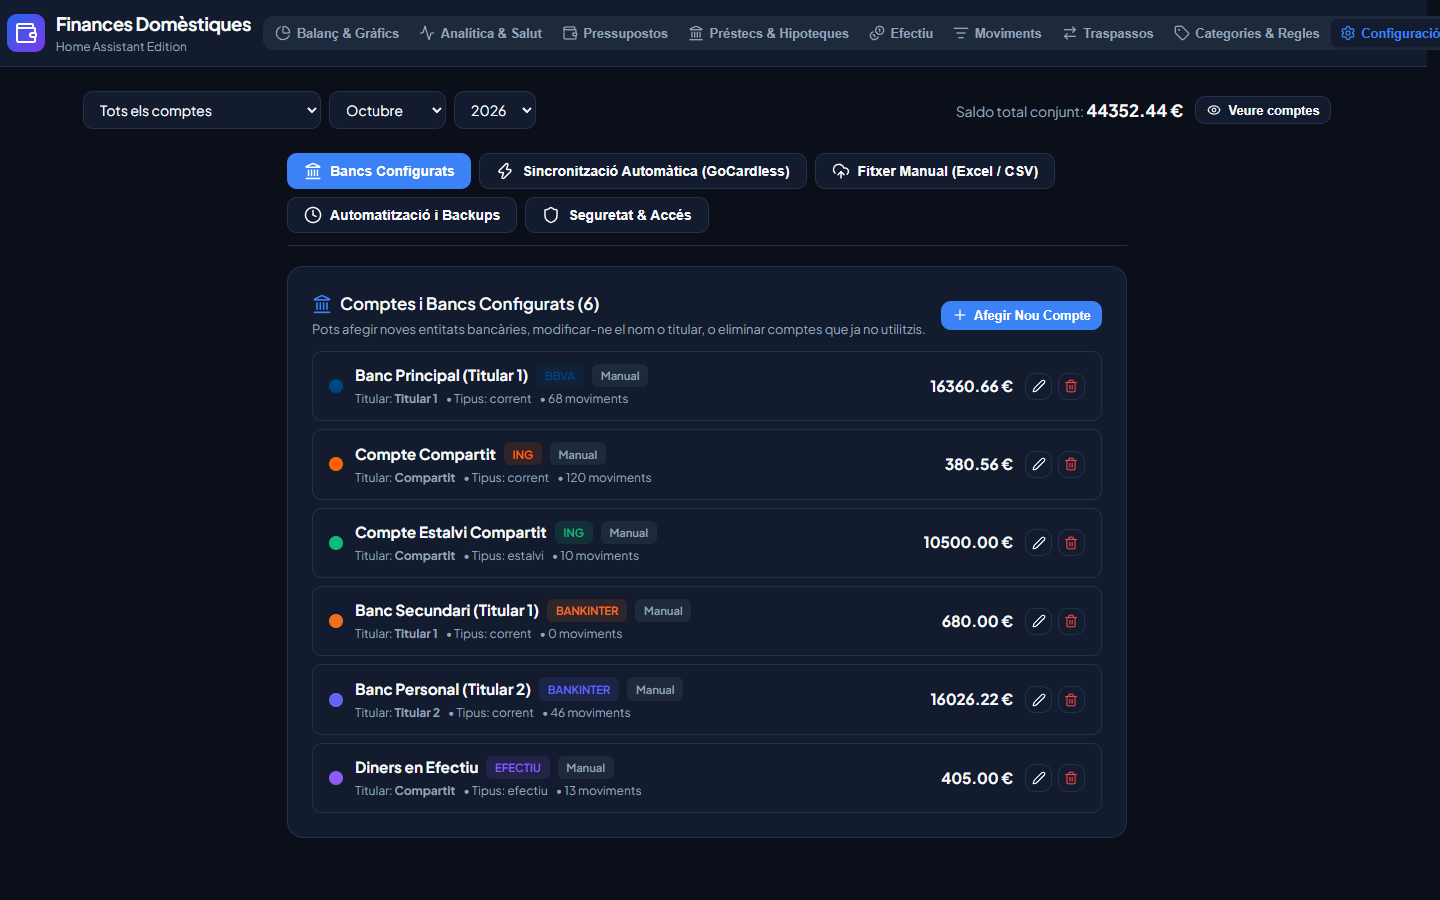Screen dimensions: 1440x900
Task: Open the 2026 year dropdown
Action: 495,111
